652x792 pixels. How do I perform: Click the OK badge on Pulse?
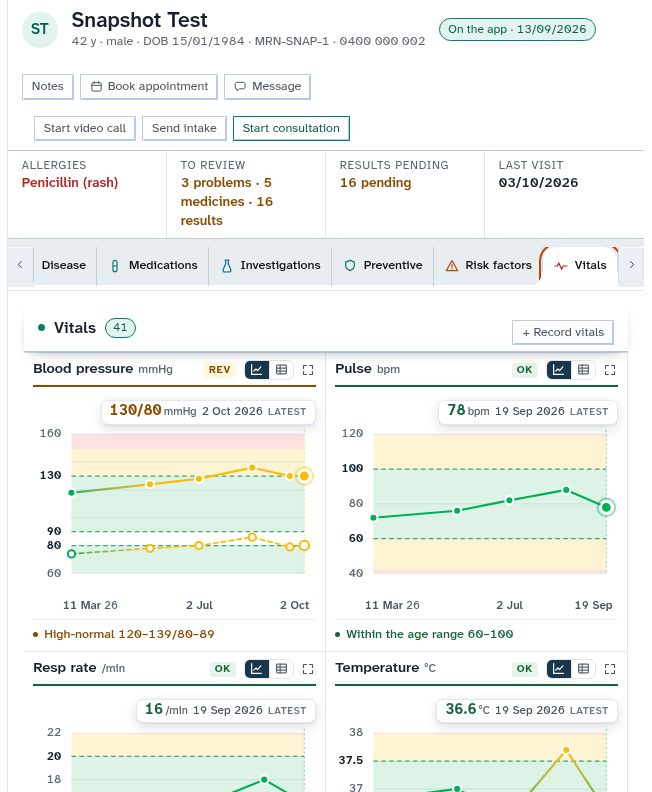(524, 370)
